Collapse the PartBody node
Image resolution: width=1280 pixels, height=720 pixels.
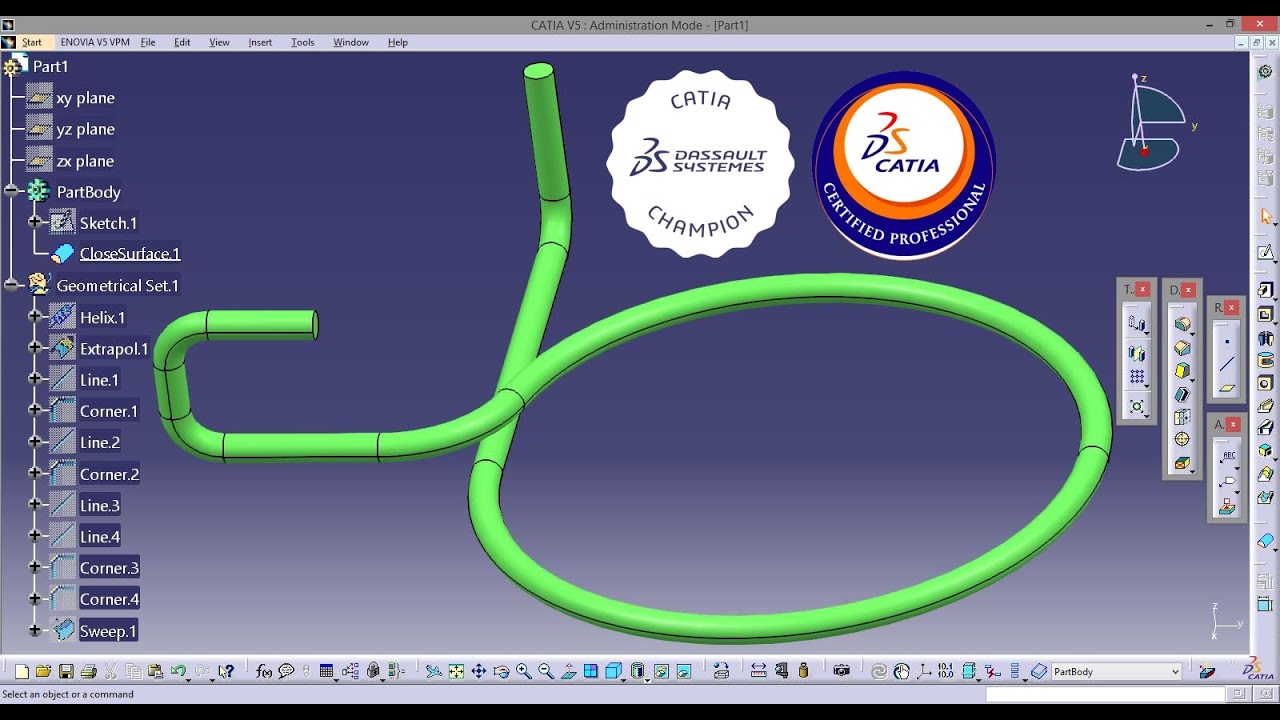[13, 191]
